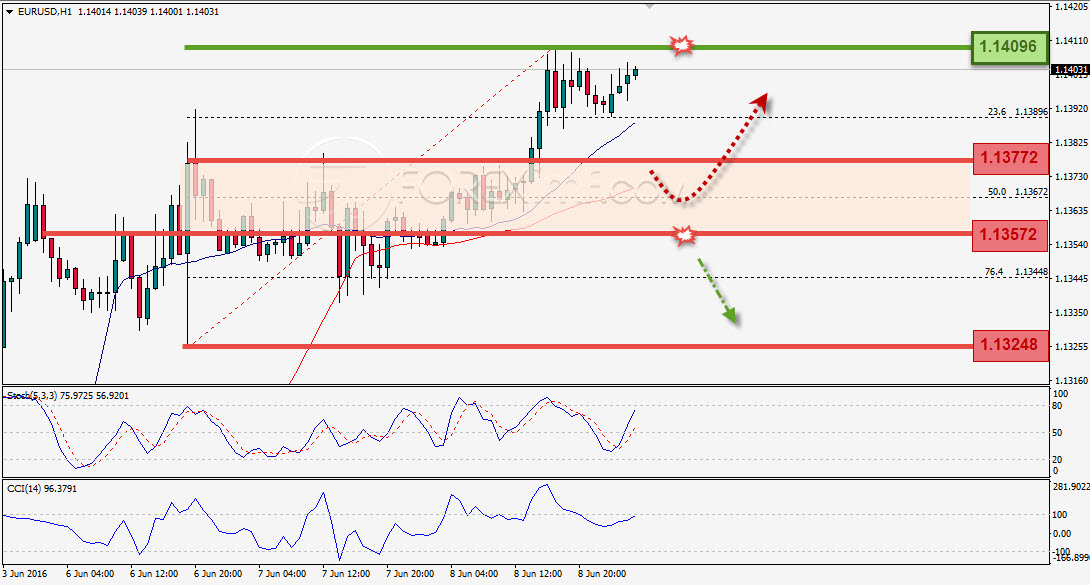Click the 0.00 value on CCI scale
The width and height of the screenshot is (1090, 585).
tap(1062, 534)
